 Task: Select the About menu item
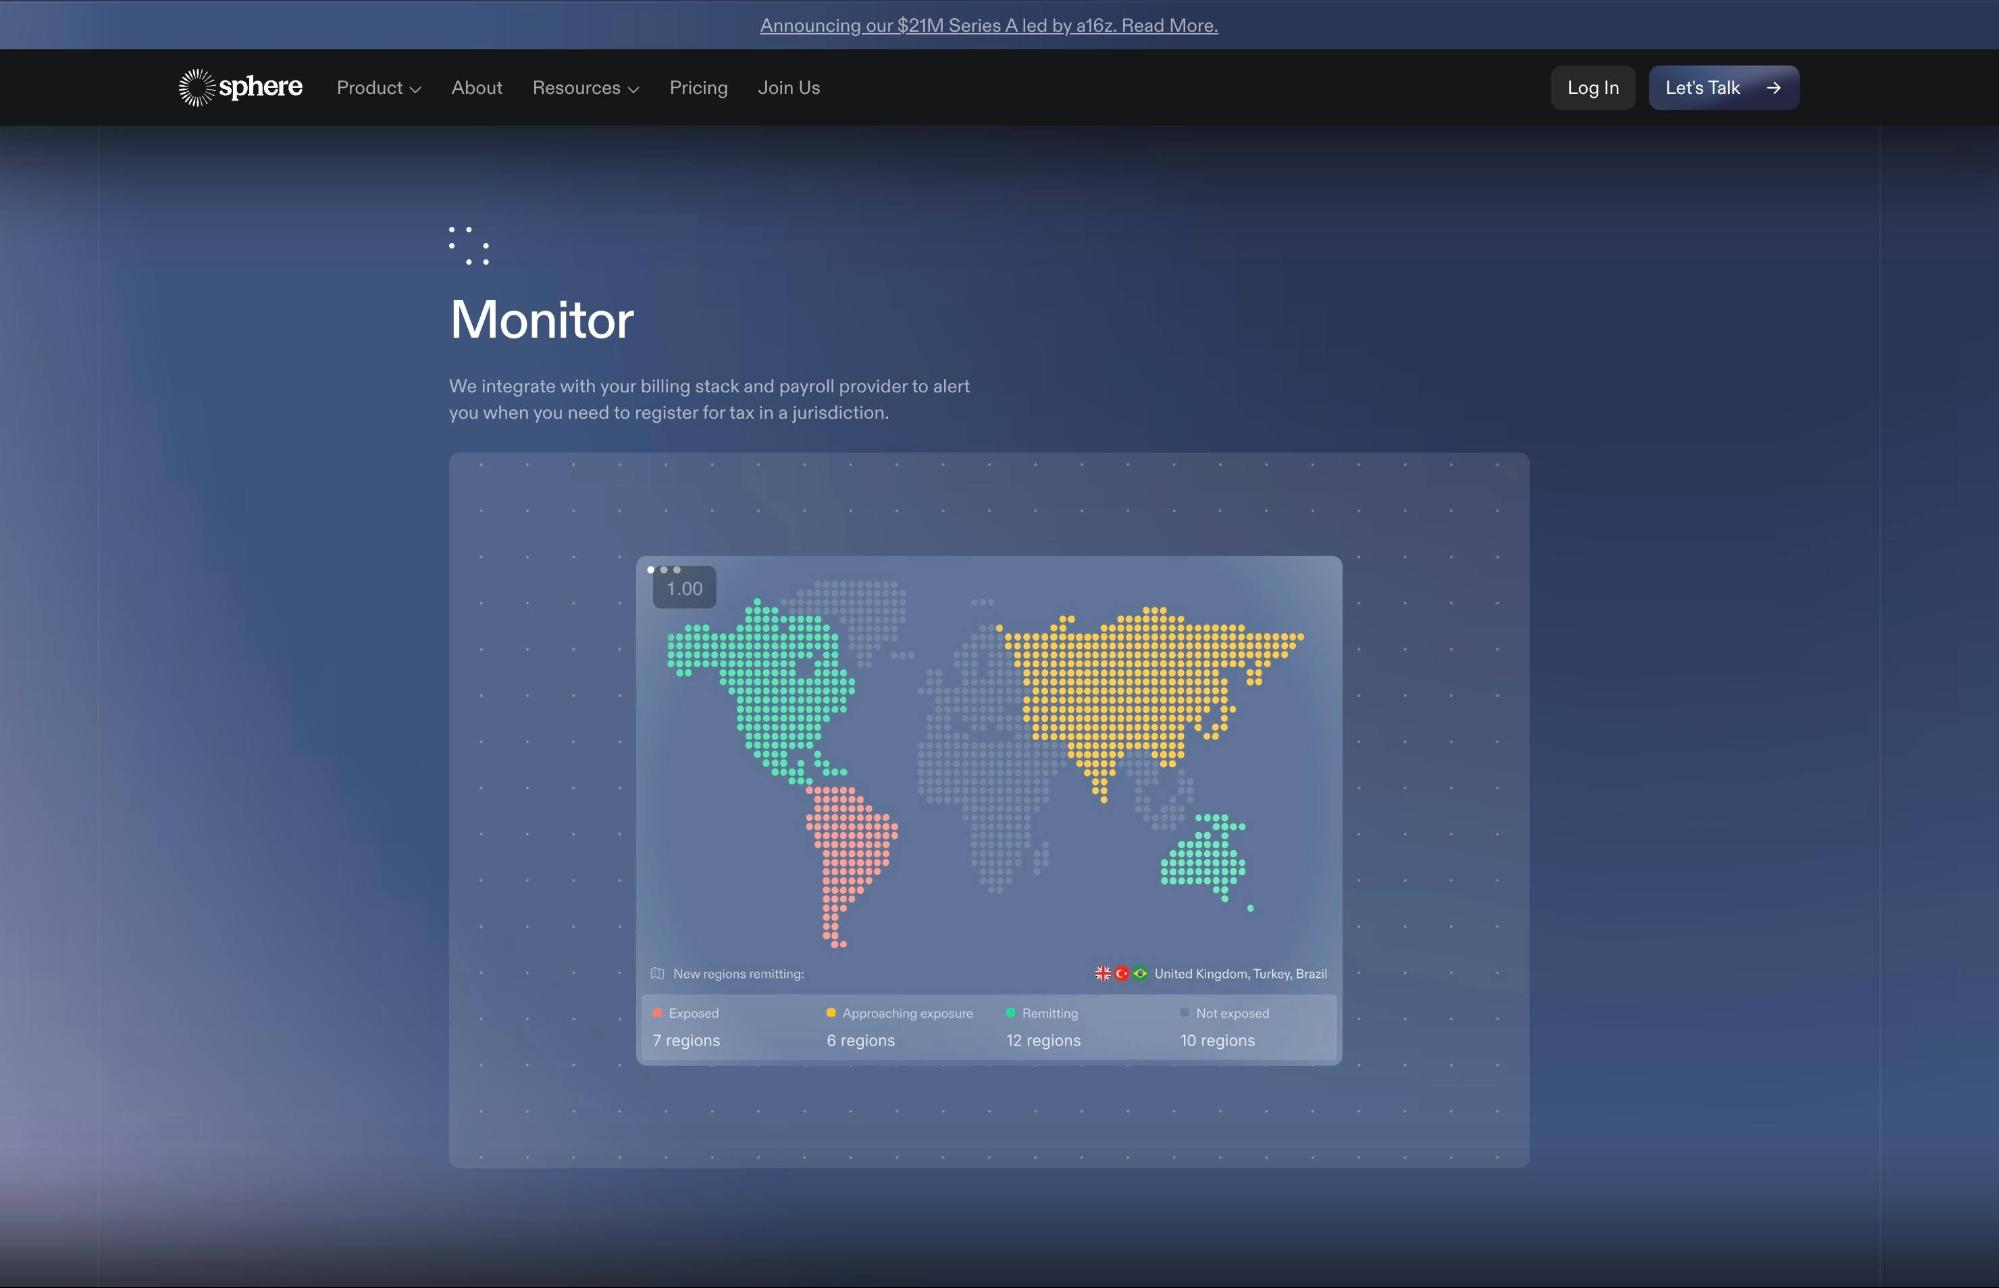click(x=476, y=87)
